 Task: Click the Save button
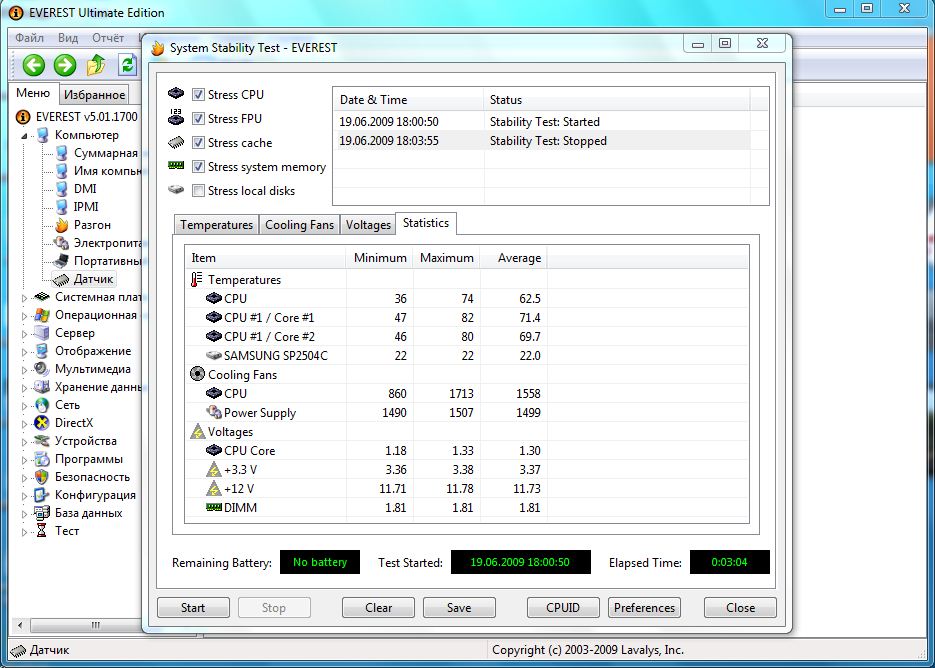459,608
